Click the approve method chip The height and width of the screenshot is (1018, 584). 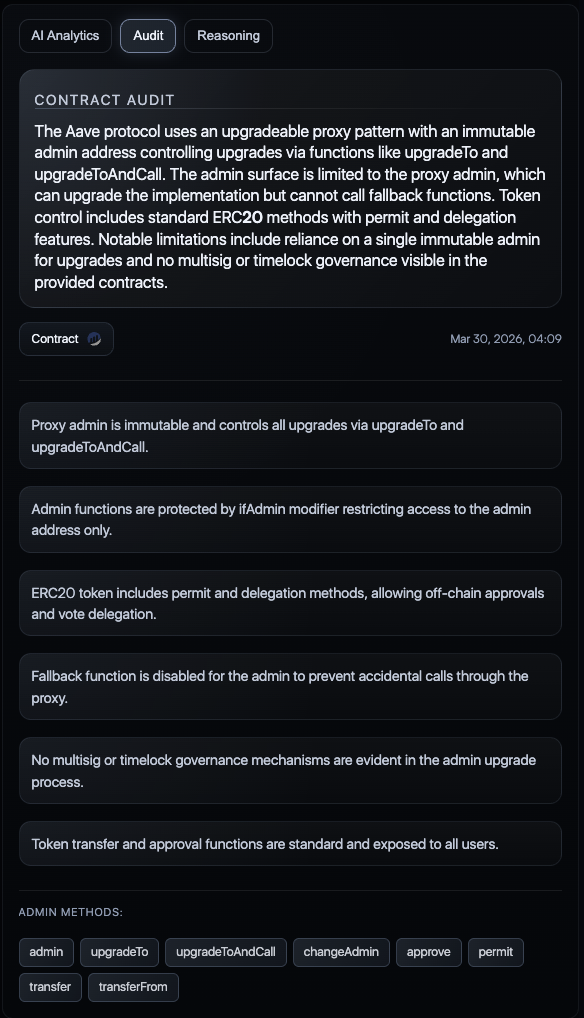tap(429, 952)
